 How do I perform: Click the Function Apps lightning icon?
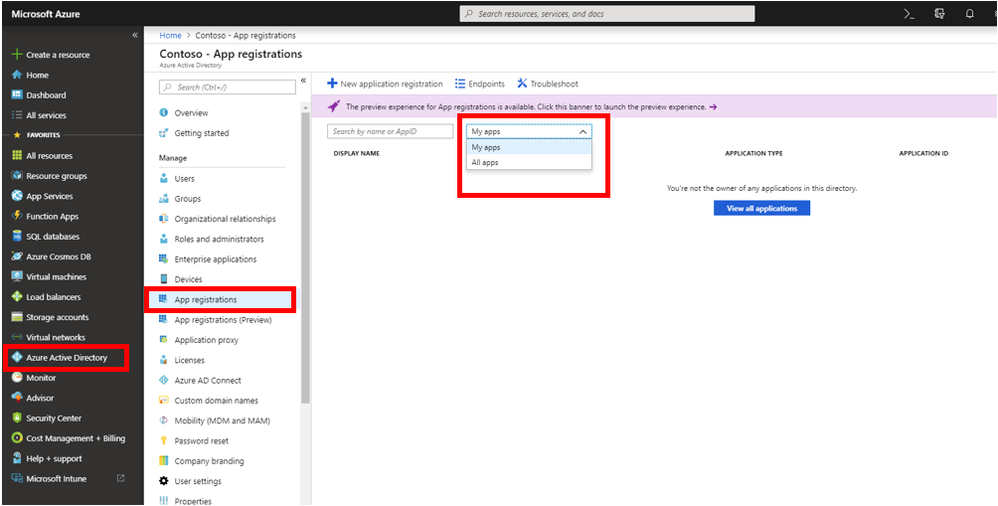pos(17,216)
